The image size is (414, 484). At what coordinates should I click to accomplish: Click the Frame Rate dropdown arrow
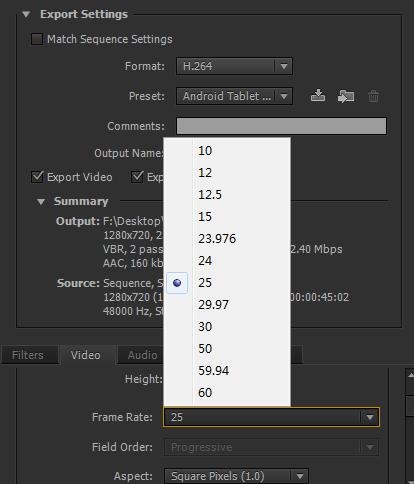370,417
